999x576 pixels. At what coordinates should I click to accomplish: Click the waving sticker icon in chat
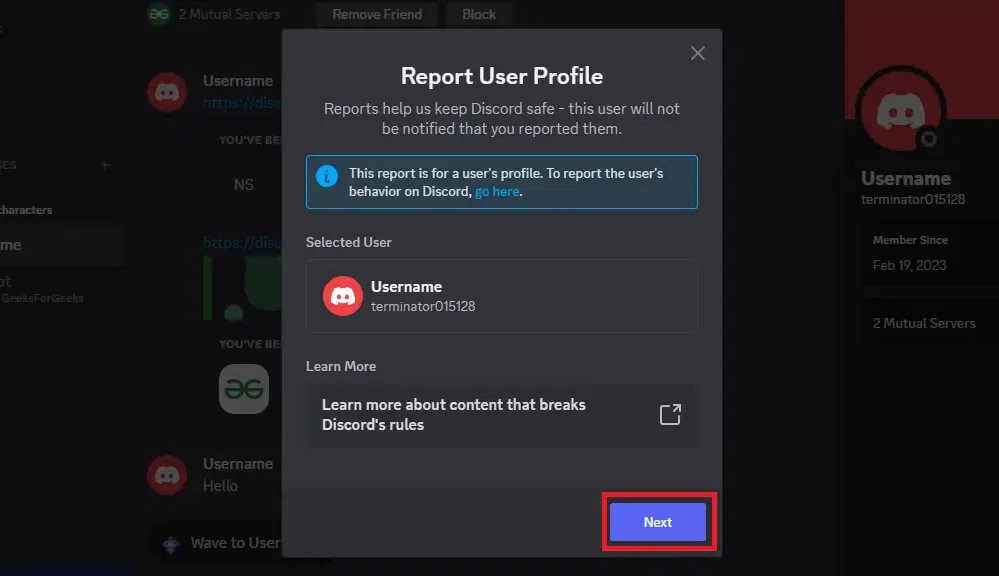tap(171, 544)
